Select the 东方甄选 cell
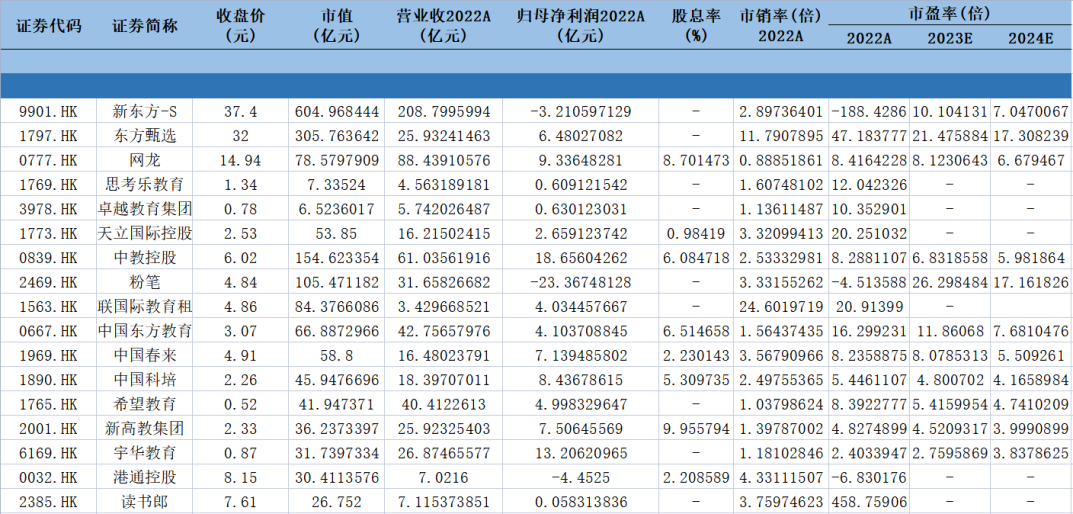The height and width of the screenshot is (514, 1073). tap(145, 136)
